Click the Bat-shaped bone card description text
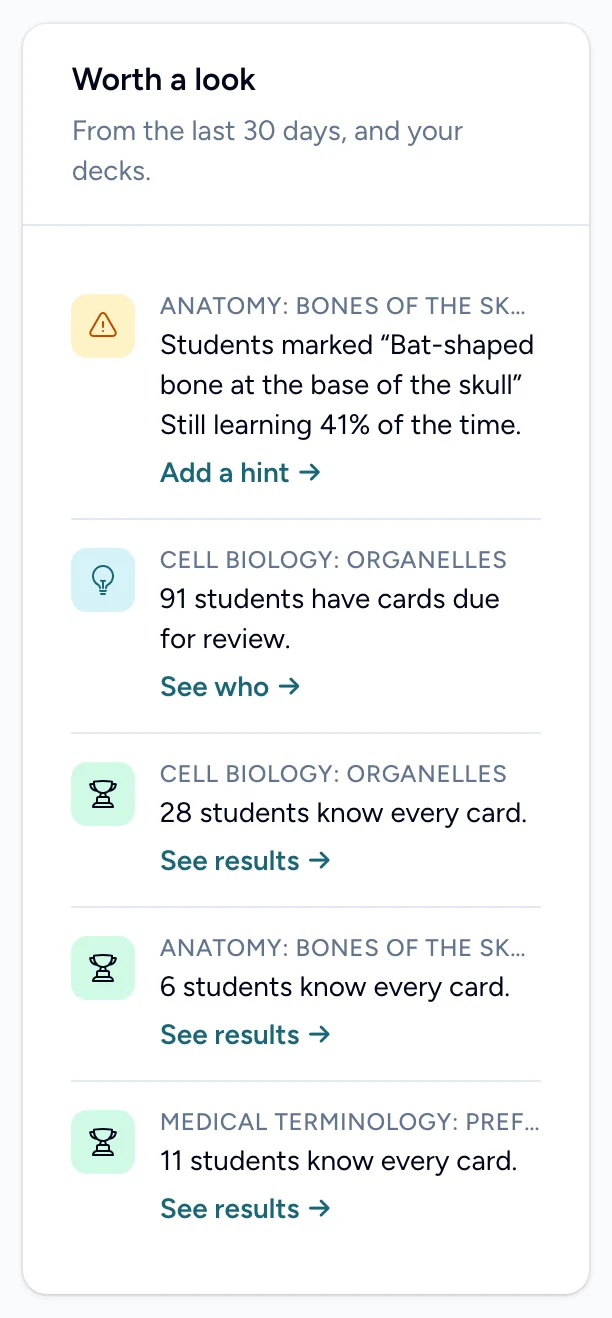Image resolution: width=612 pixels, height=1318 pixels. tap(347, 385)
